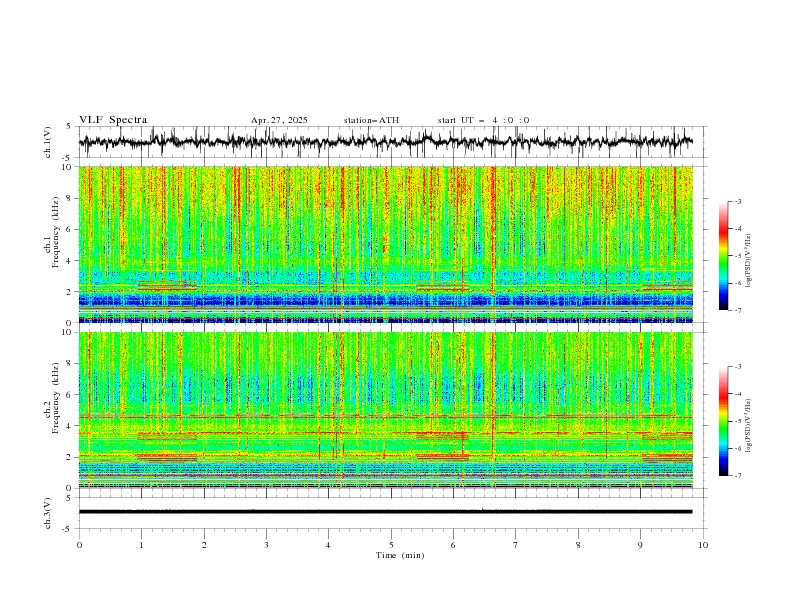Screen dimensions: 792x612
Task: Click time axis tick label "2"
Action: (204, 545)
